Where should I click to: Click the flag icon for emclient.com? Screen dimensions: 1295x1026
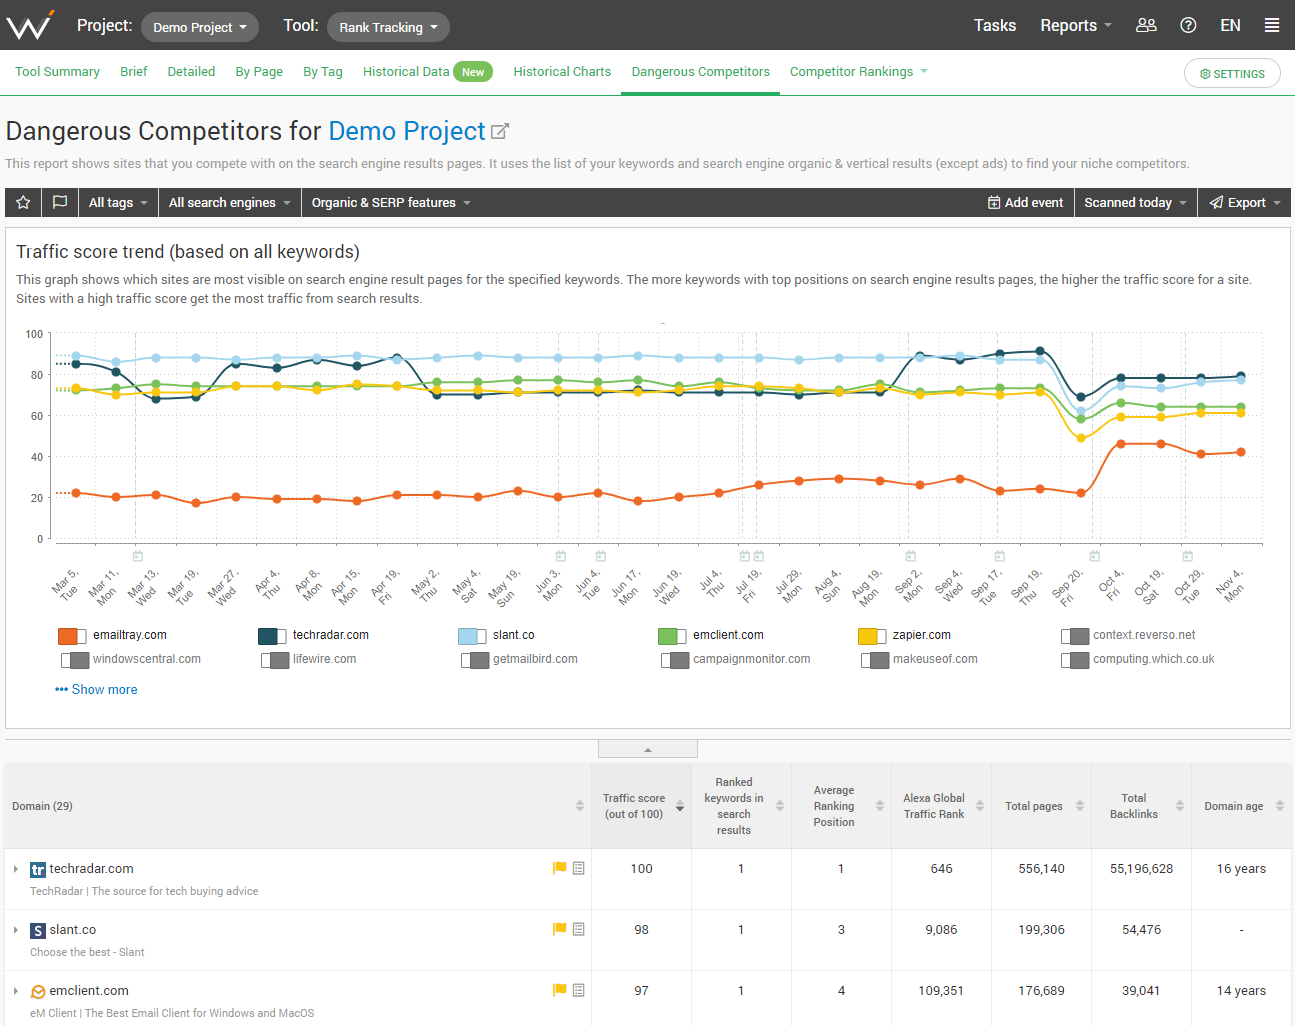(560, 990)
